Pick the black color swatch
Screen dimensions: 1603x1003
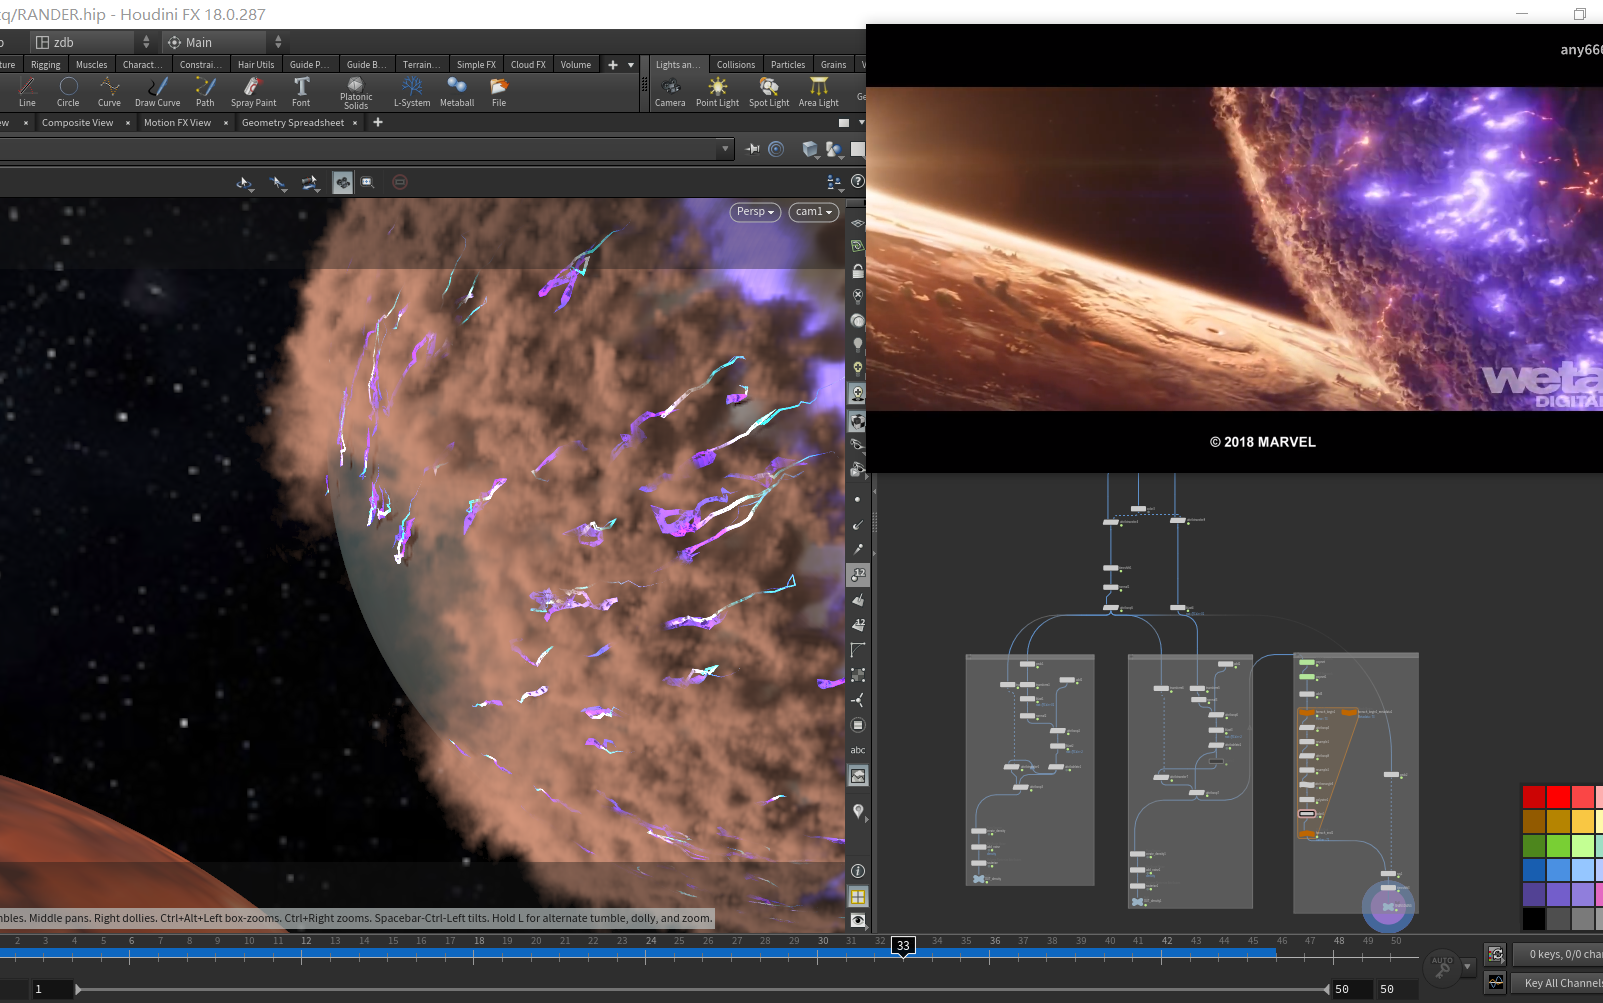click(1534, 918)
